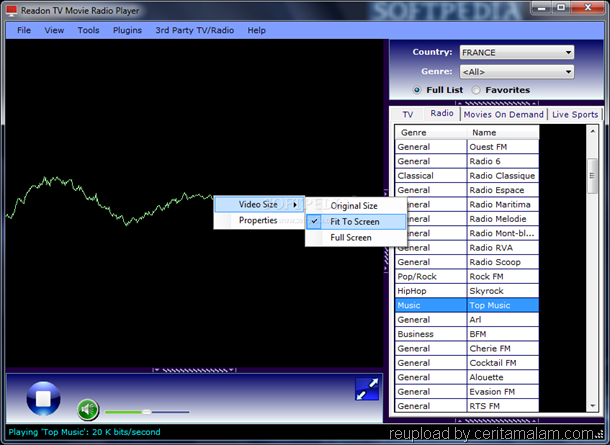Viewport: 610px width, 445px height.
Task: Sort the list by Genre column header
Action: (431, 133)
